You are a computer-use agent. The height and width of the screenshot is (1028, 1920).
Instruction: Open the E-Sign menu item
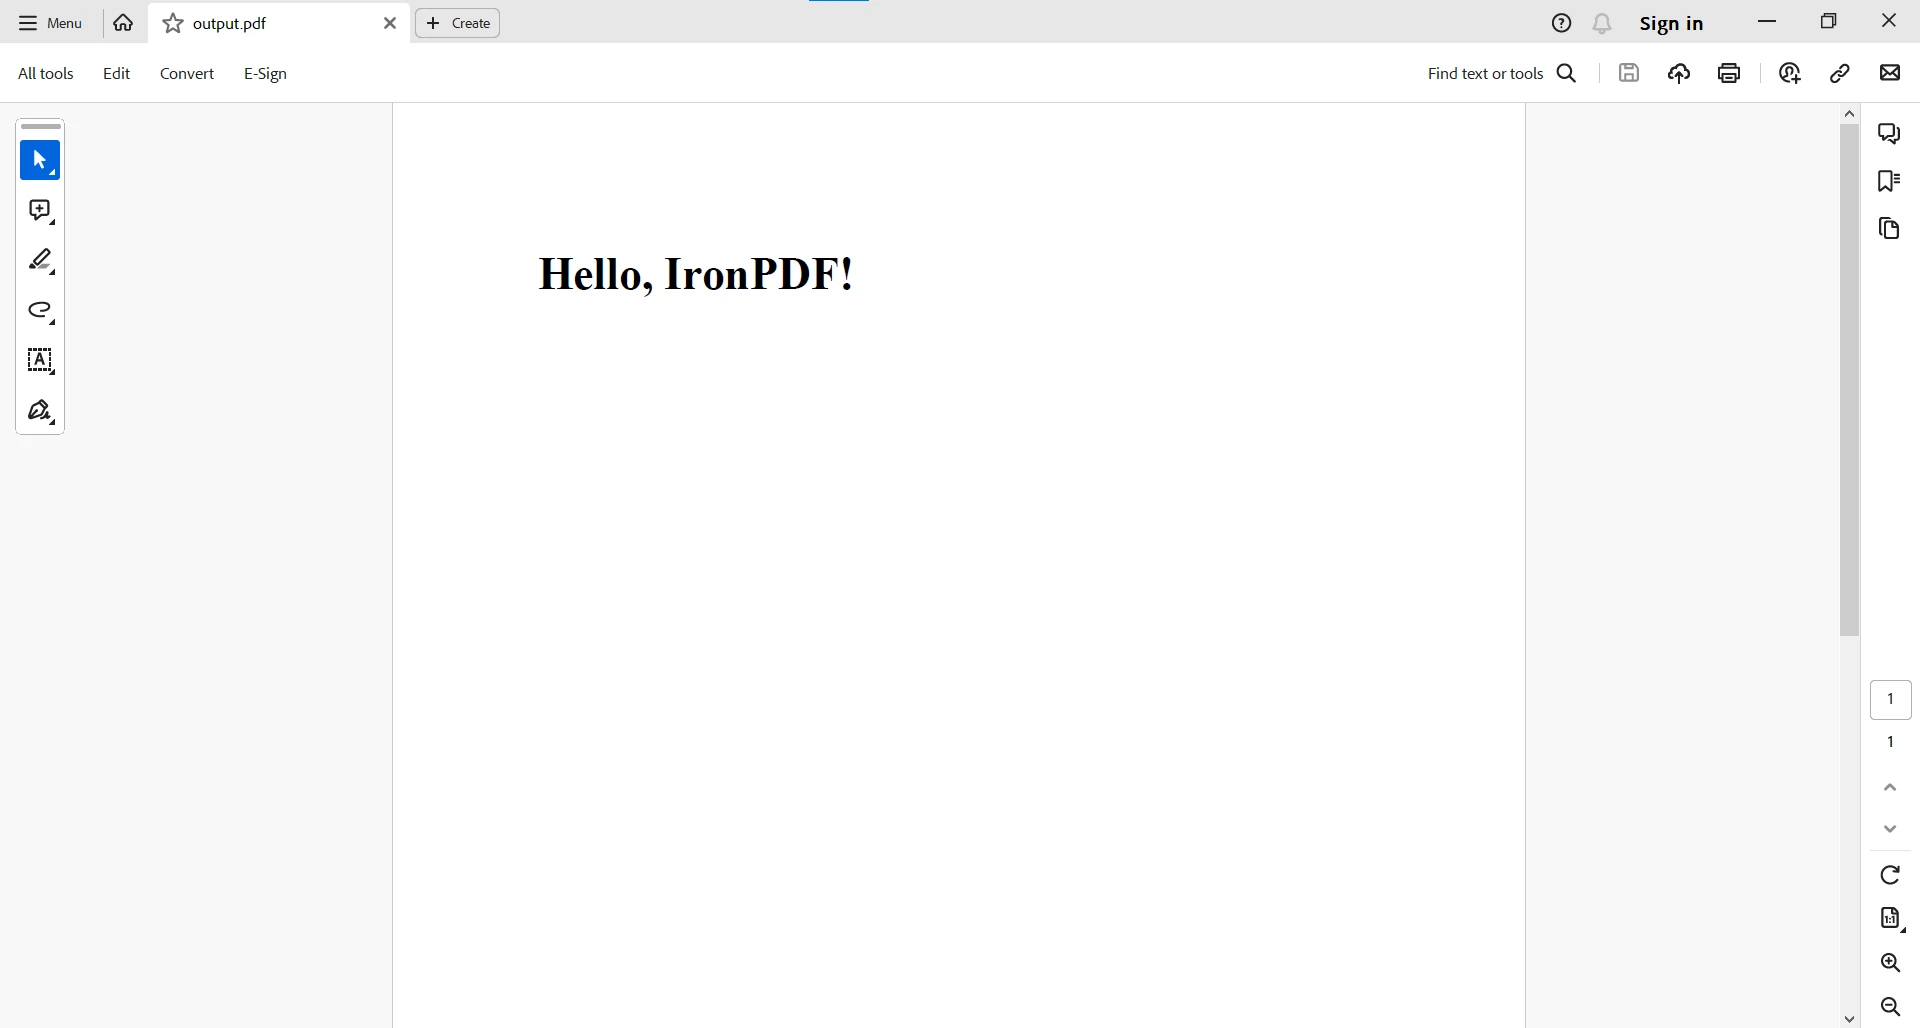pyautogui.click(x=266, y=74)
